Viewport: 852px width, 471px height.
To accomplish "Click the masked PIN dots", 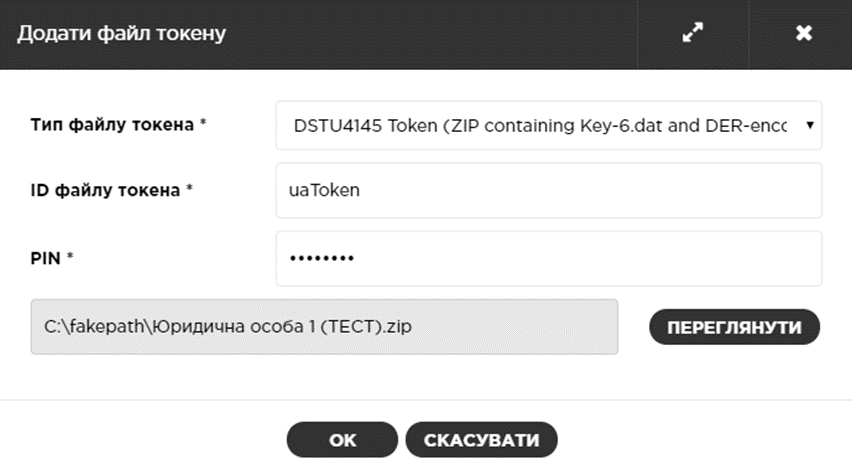I will 322,259.
